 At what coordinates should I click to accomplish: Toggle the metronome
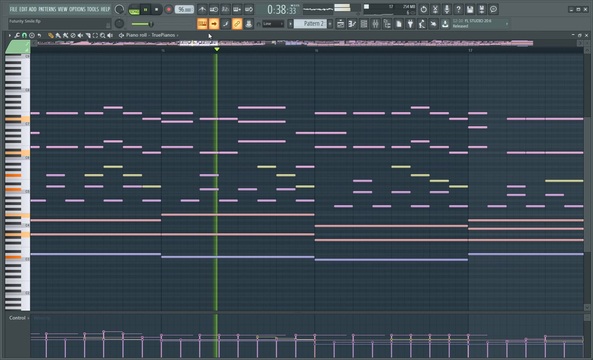(x=202, y=9)
